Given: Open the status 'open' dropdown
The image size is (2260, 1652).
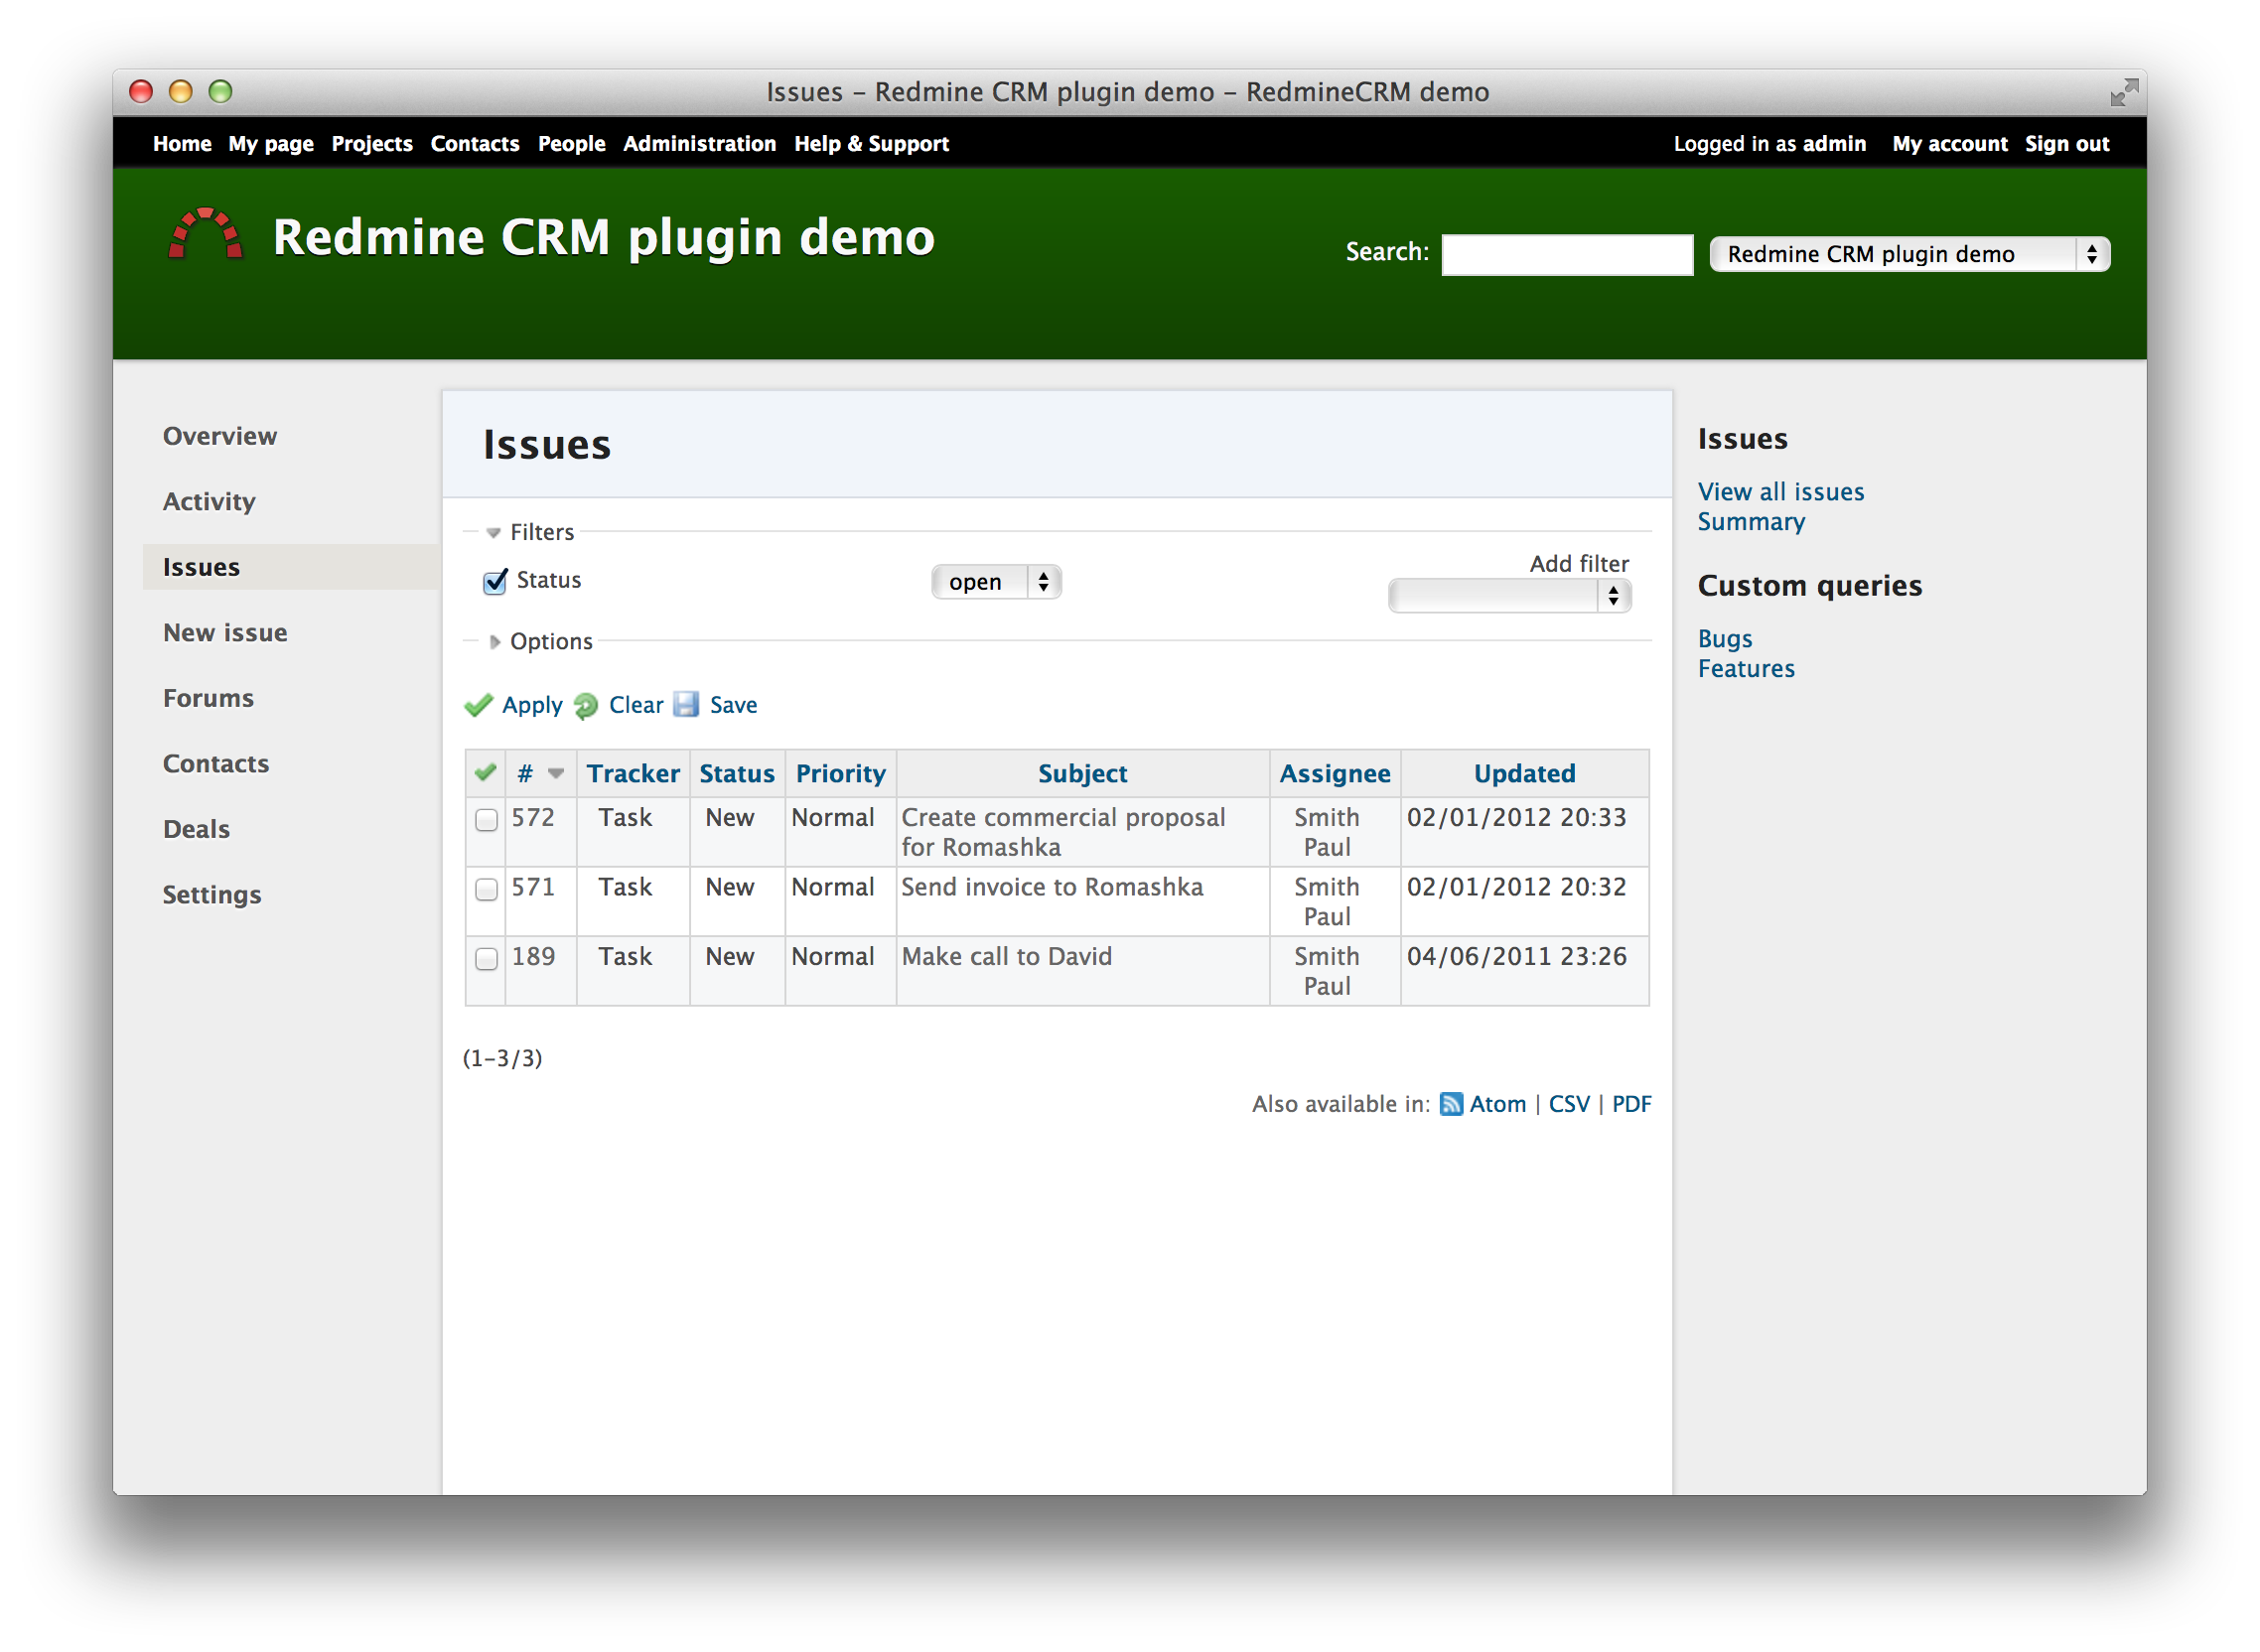Looking at the screenshot, I should (996, 582).
